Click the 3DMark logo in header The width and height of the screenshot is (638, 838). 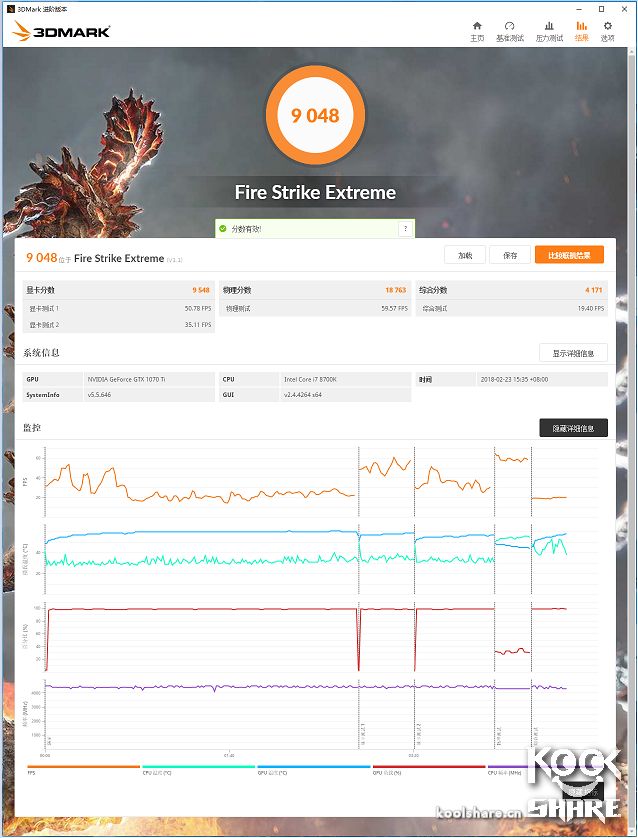61,31
